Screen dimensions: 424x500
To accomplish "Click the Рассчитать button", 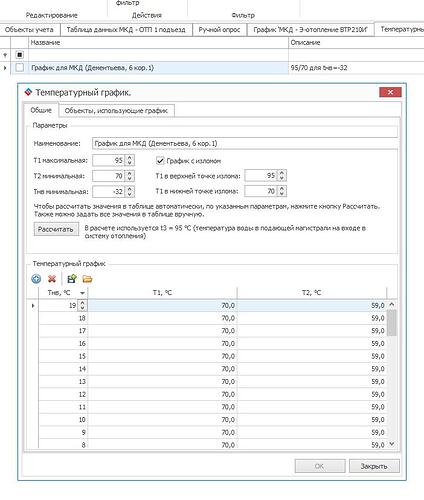I will coord(56,229).
